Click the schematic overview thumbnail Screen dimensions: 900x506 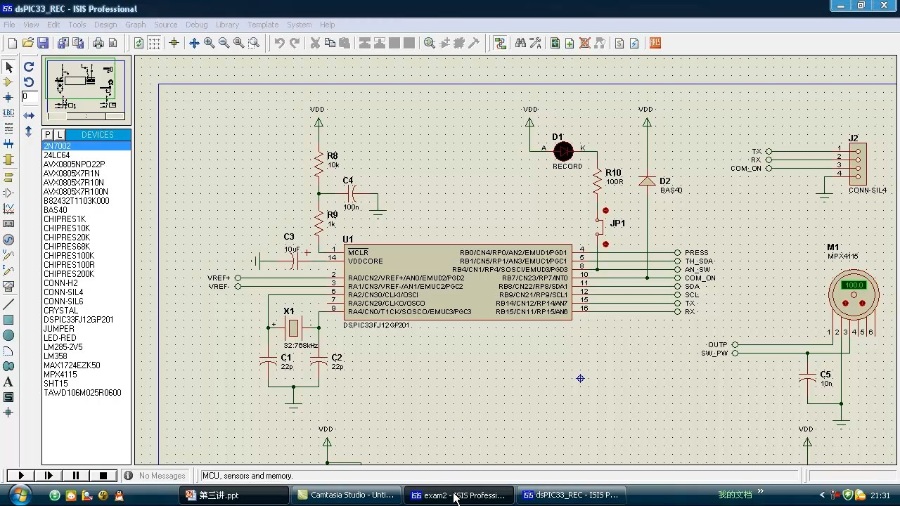tap(86, 89)
